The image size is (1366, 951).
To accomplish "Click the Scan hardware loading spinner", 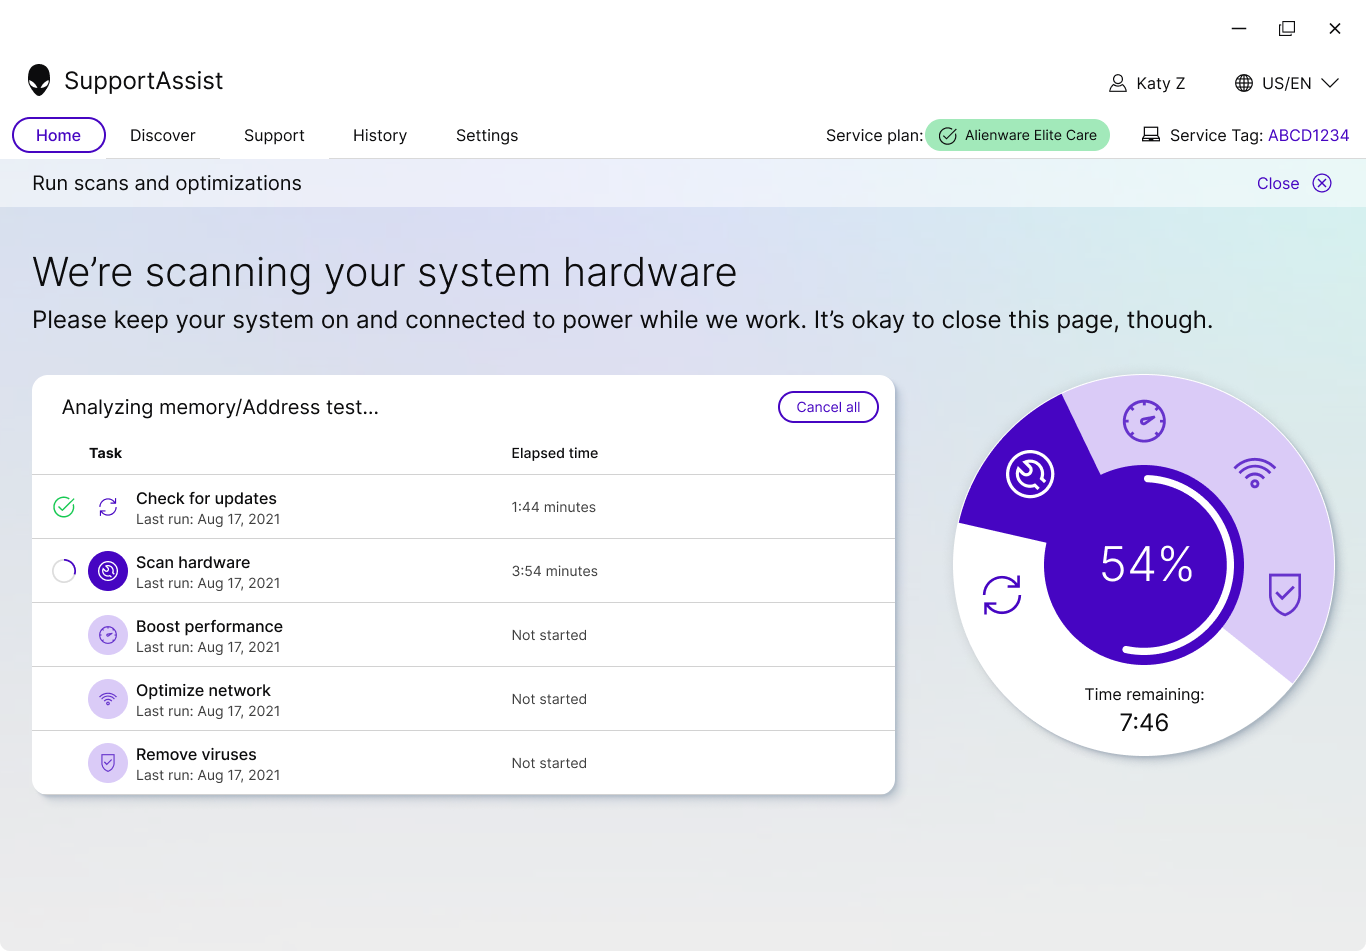I will [64, 571].
